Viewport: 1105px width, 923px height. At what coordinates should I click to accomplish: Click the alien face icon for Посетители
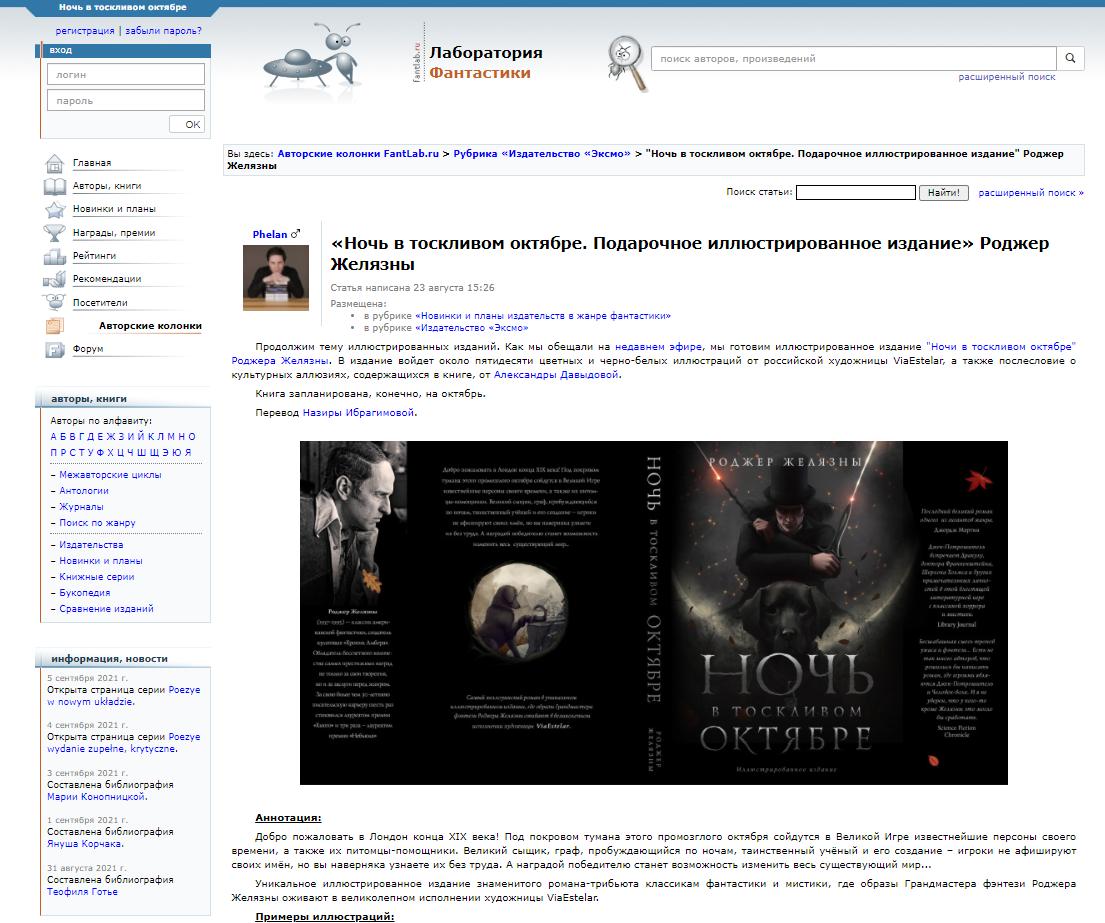pyautogui.click(x=54, y=303)
